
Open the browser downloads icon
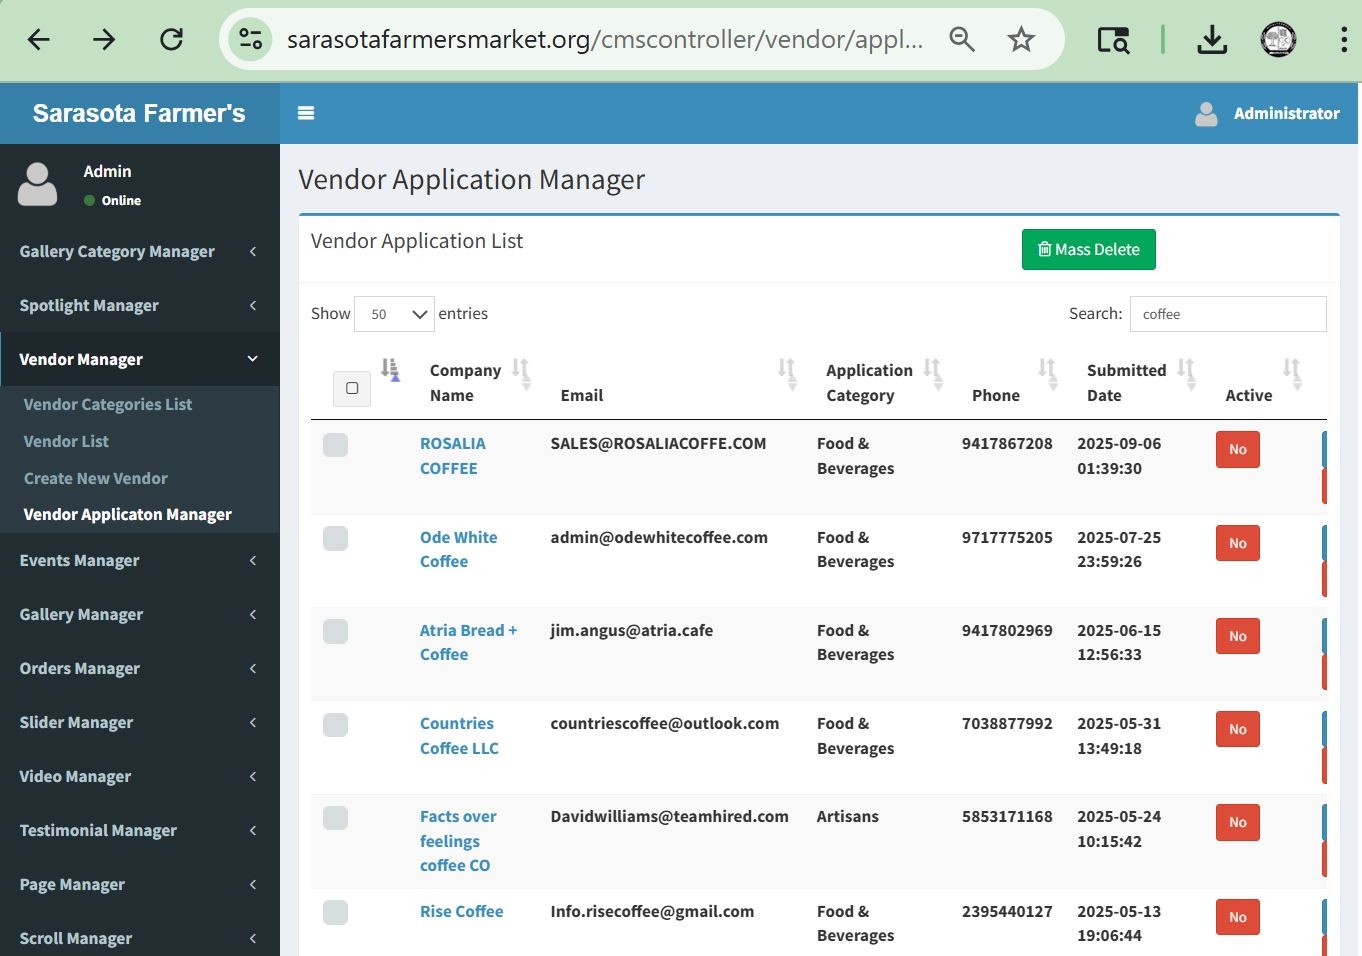[x=1212, y=40]
